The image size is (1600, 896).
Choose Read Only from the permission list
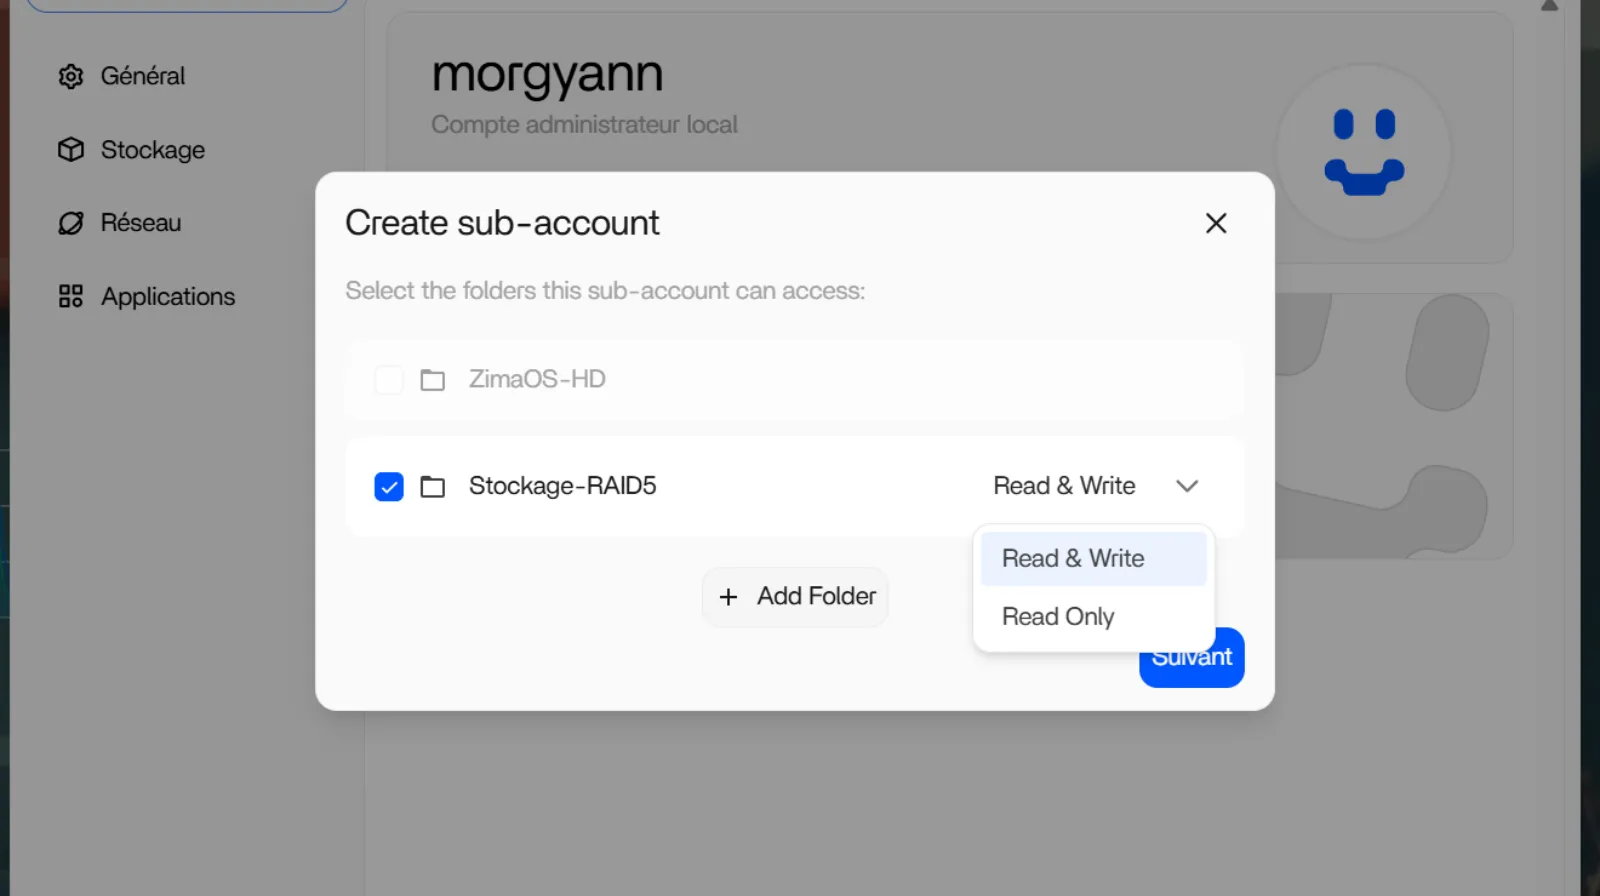tap(1058, 617)
